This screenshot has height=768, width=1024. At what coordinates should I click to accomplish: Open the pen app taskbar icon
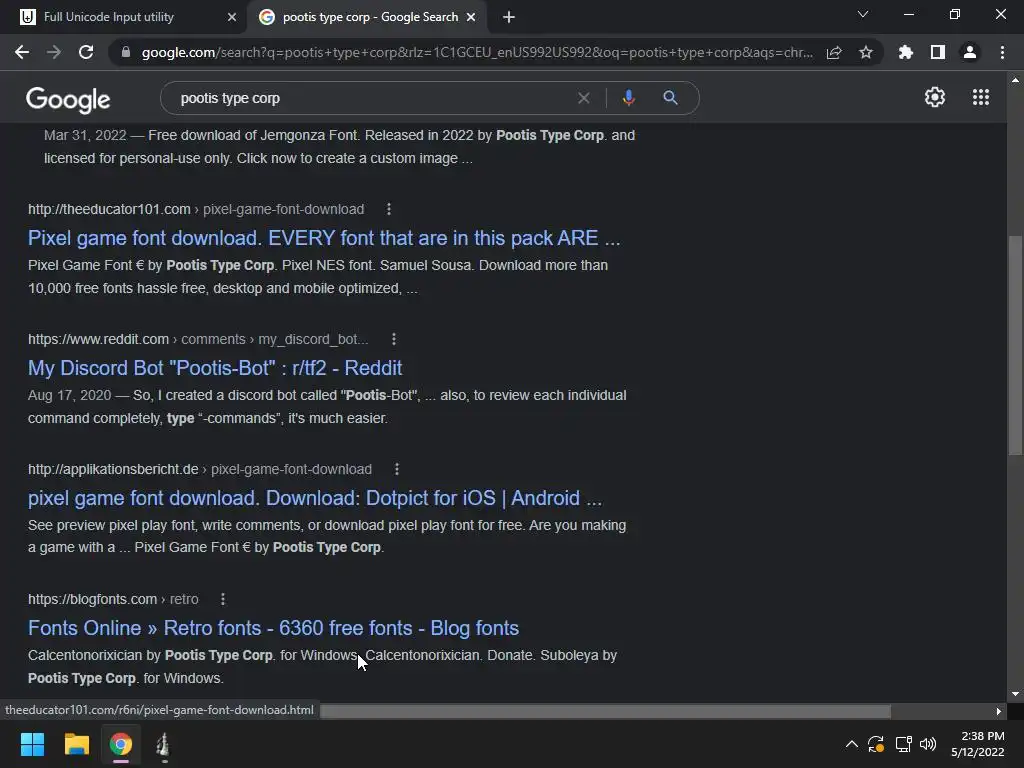[163, 744]
